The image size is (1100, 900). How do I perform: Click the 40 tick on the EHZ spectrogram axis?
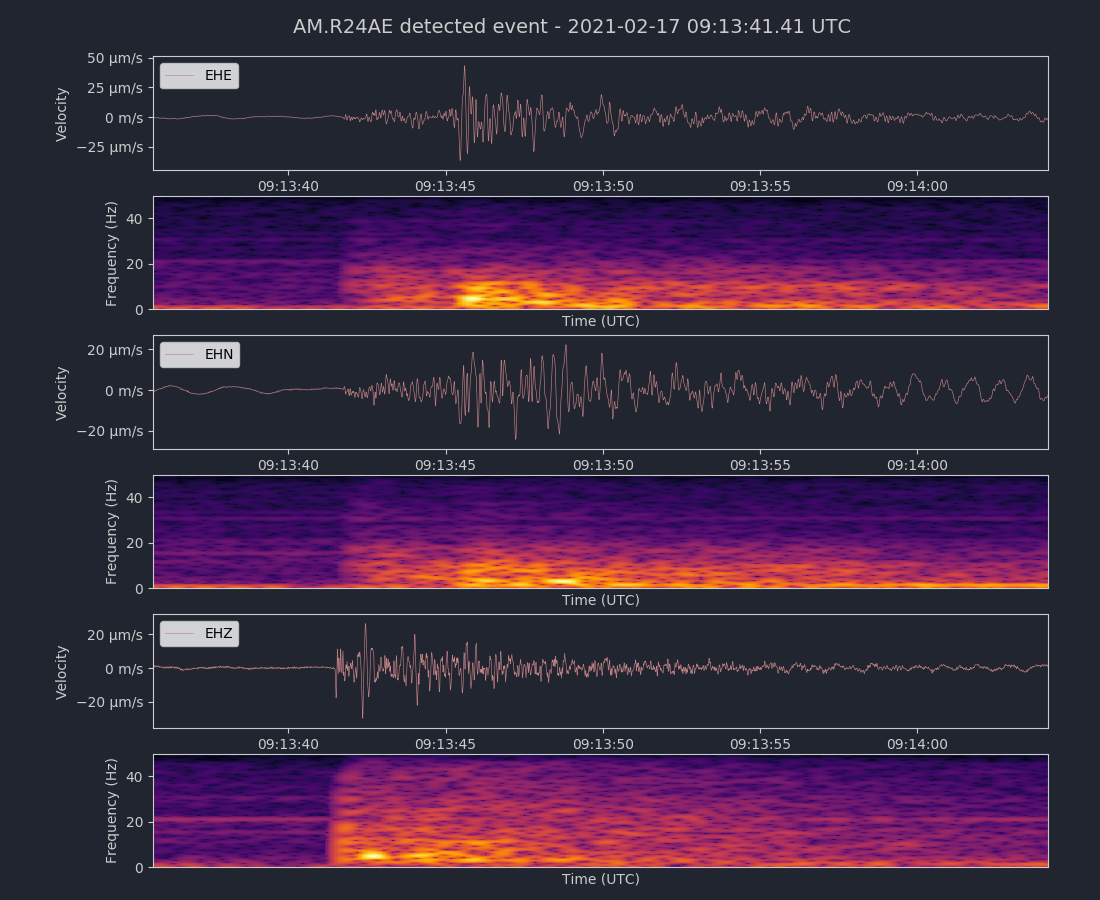pyautogui.click(x=135, y=777)
